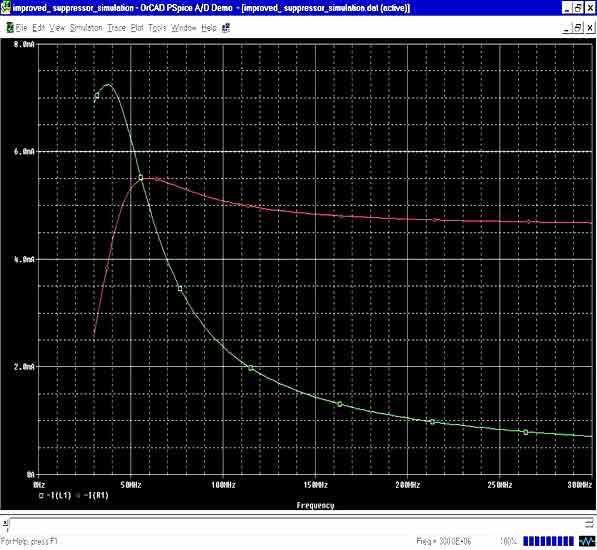
Task: Minimize the inner document window
Action: click(567, 28)
